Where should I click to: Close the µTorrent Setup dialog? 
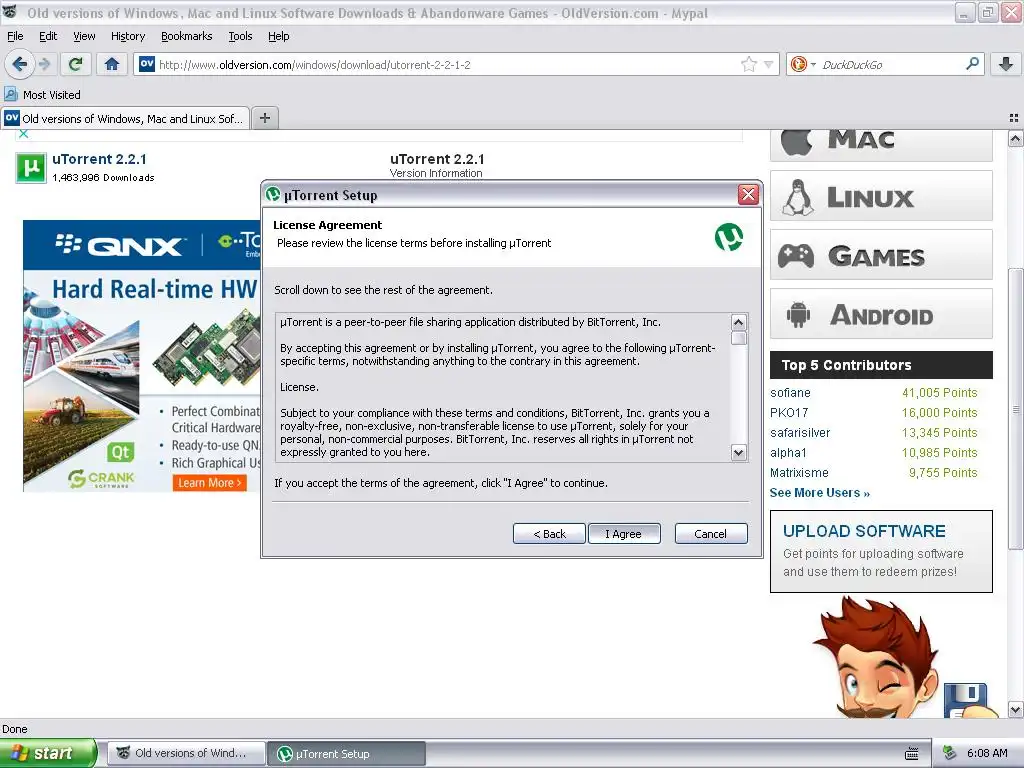(748, 194)
